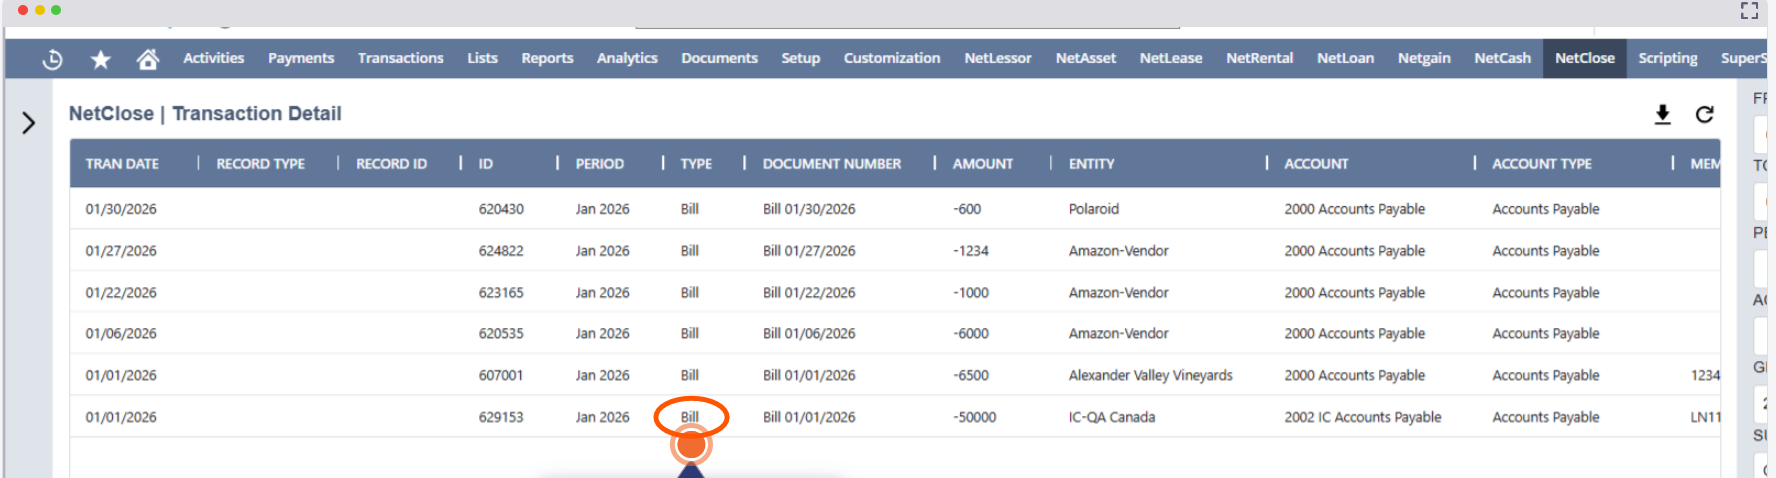Open the Transactions menu

pos(400,58)
